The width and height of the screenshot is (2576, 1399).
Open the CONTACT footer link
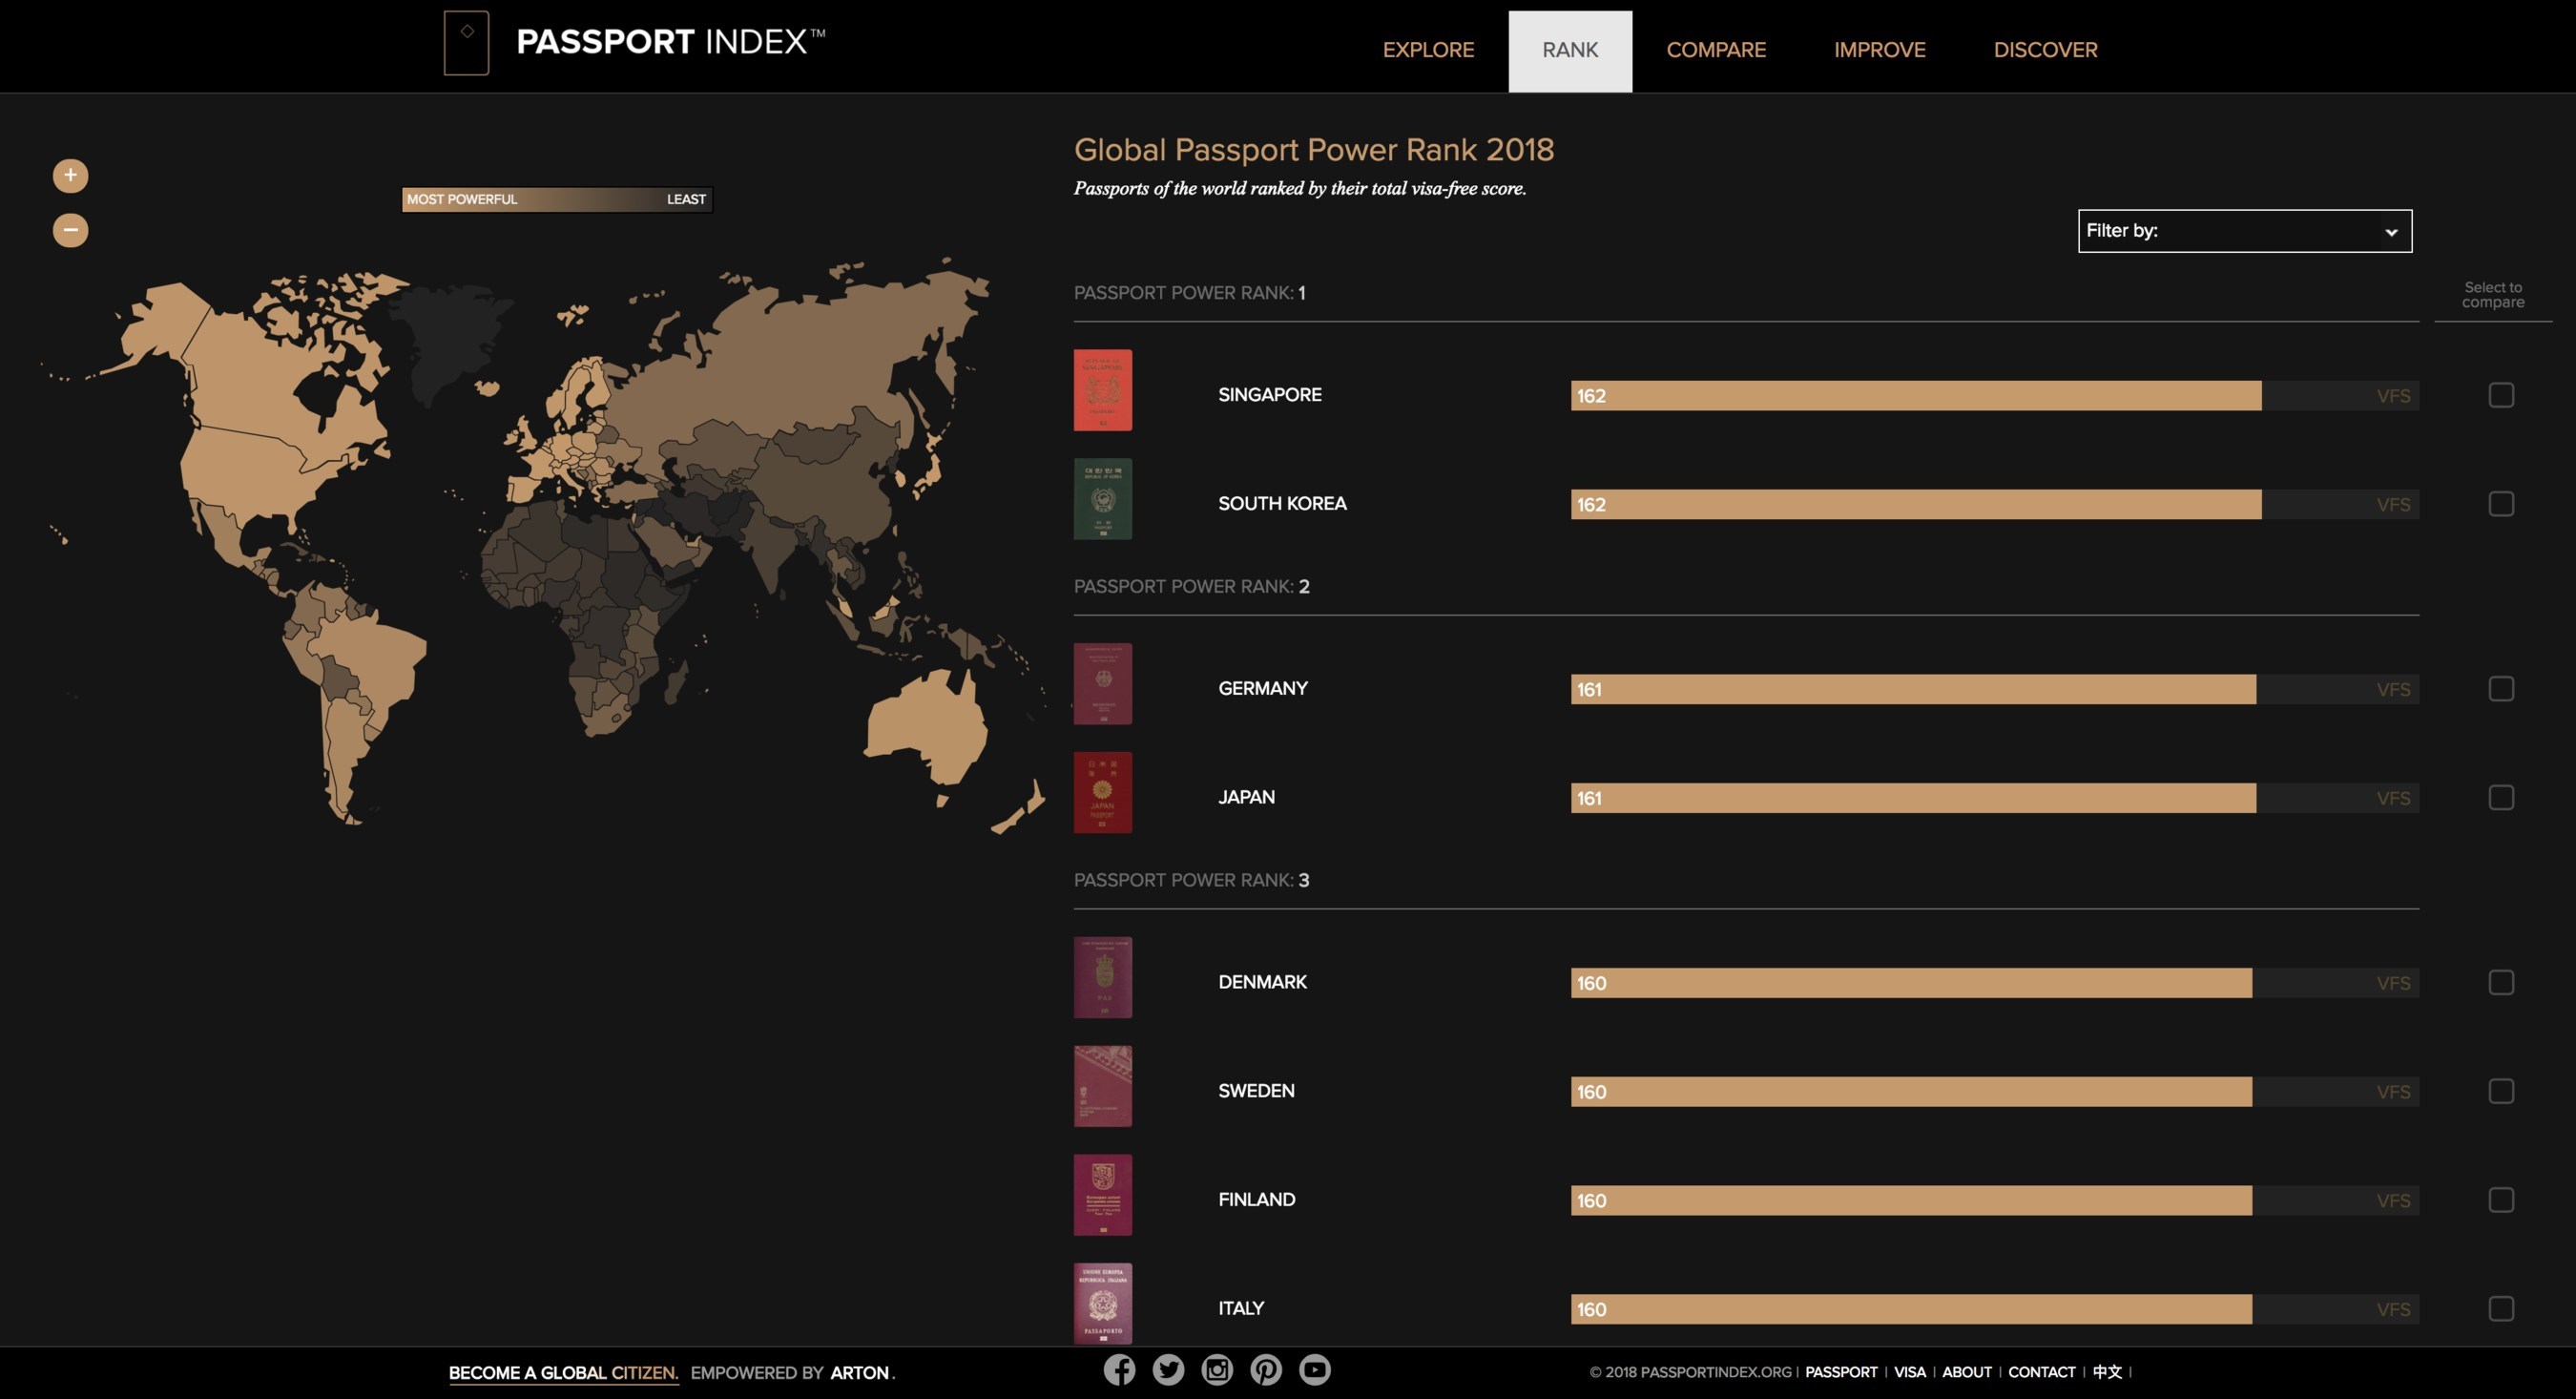pyautogui.click(x=2042, y=1372)
